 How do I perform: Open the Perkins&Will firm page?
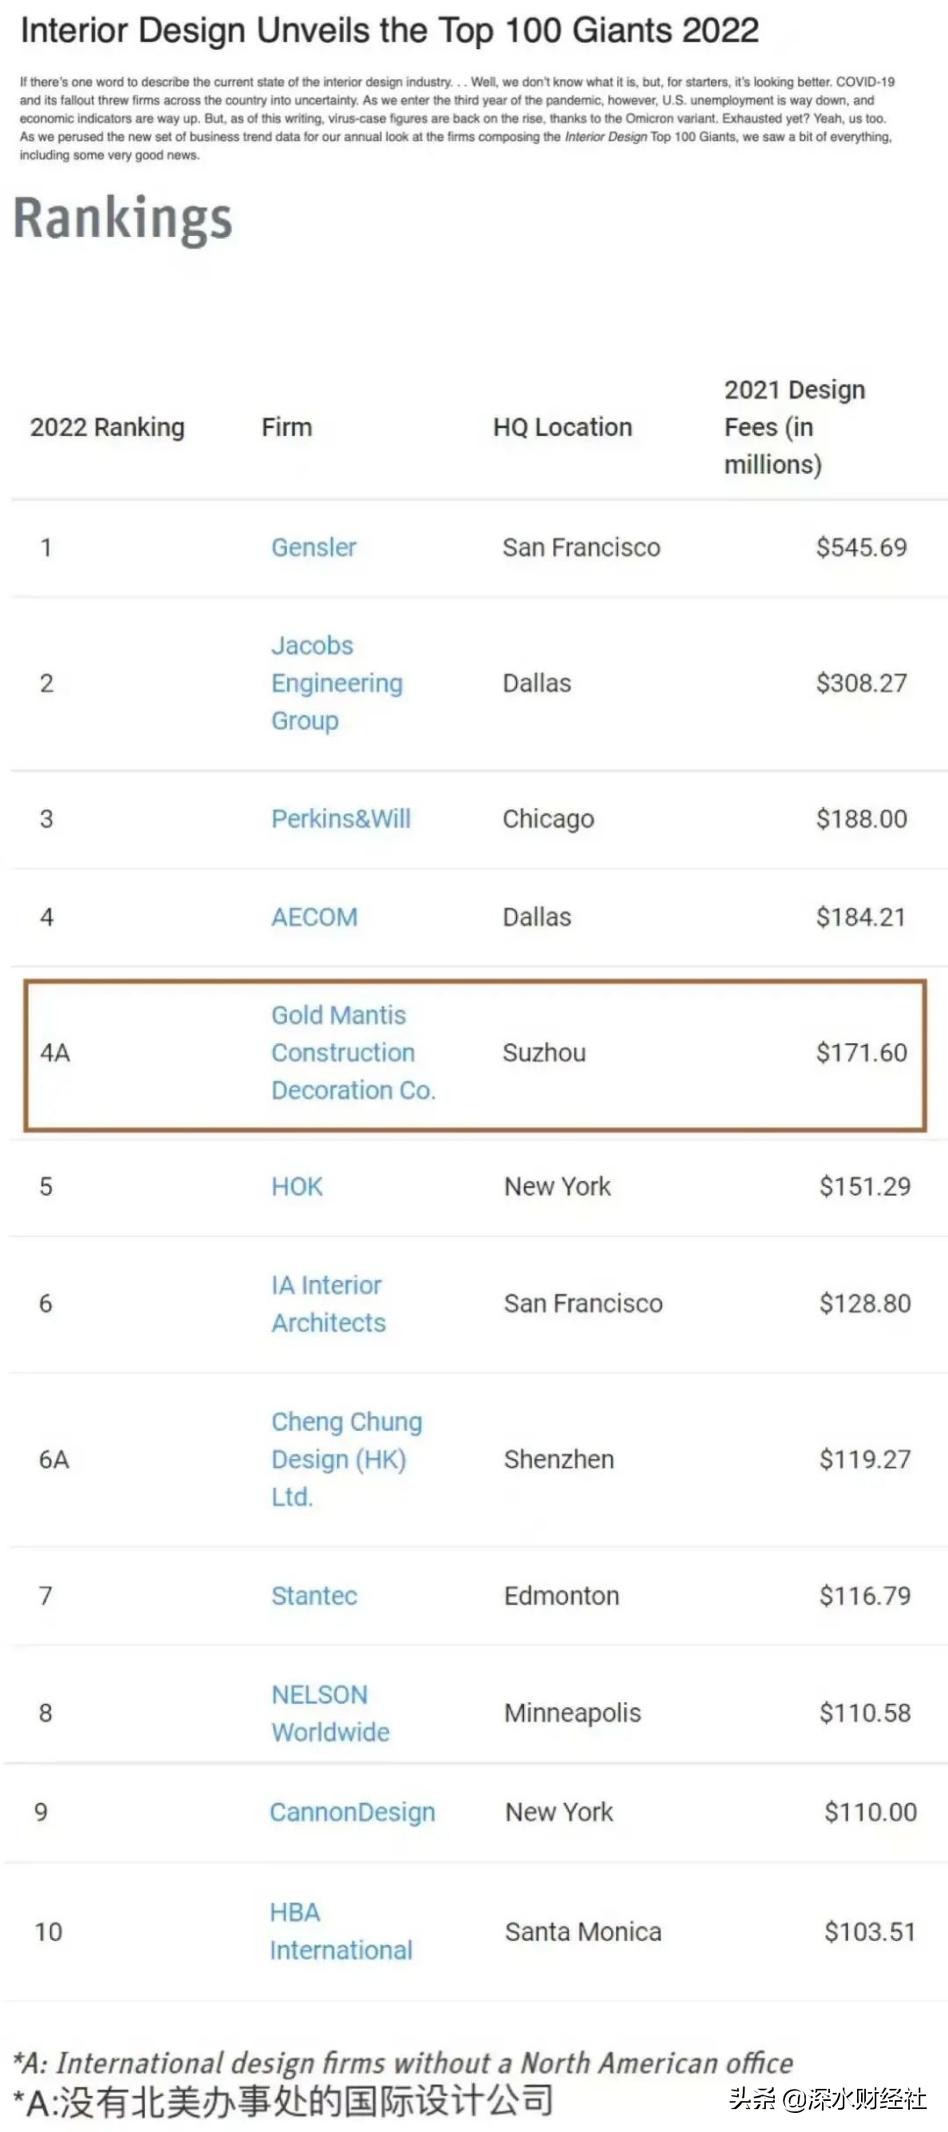click(x=341, y=819)
